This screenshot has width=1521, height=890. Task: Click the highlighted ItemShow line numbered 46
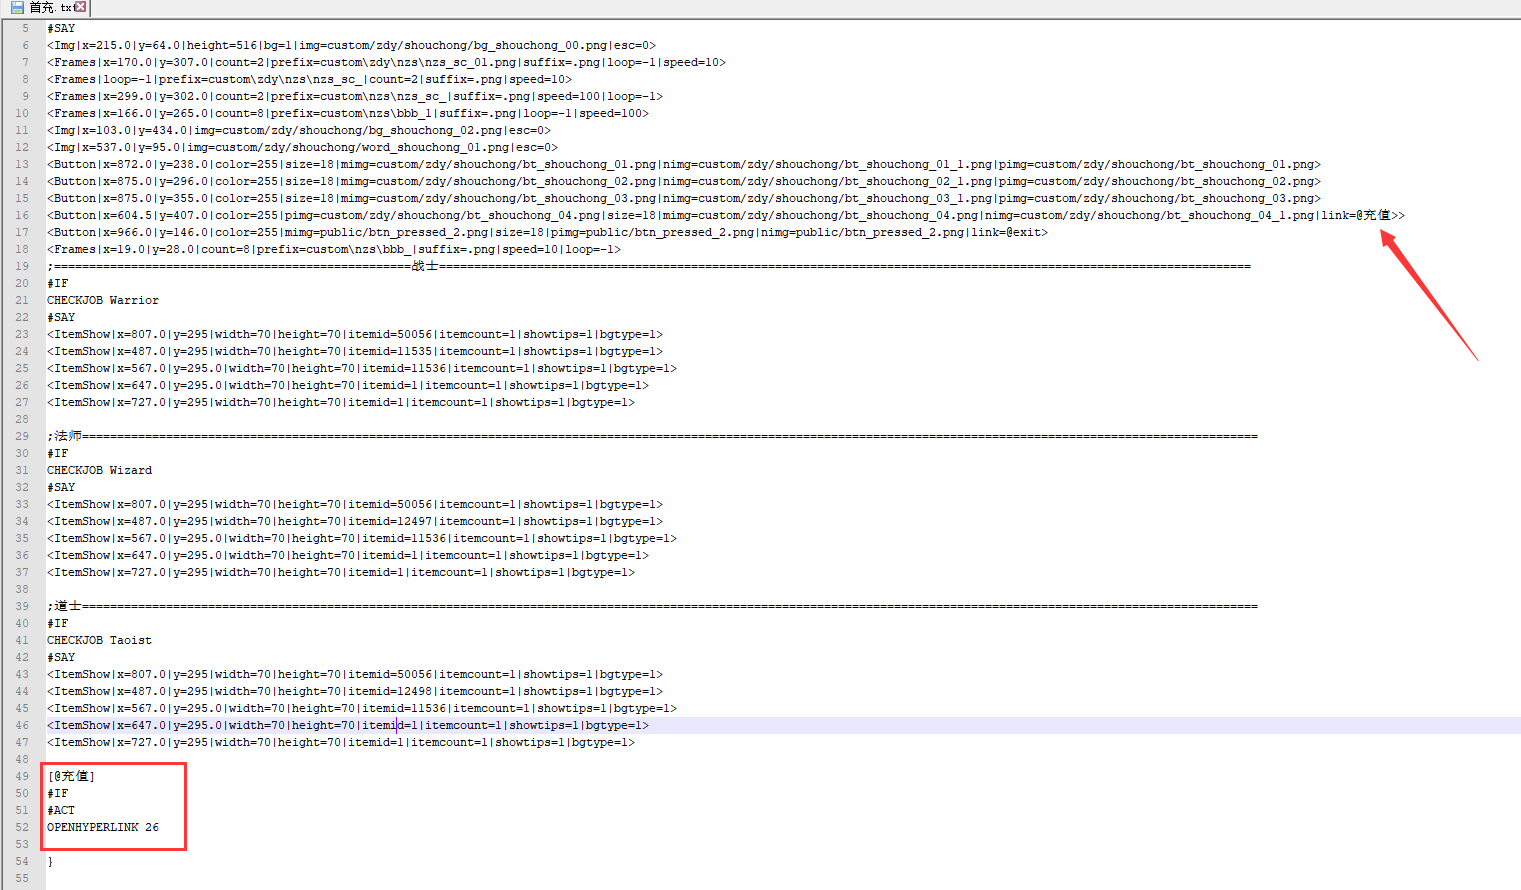click(x=348, y=725)
